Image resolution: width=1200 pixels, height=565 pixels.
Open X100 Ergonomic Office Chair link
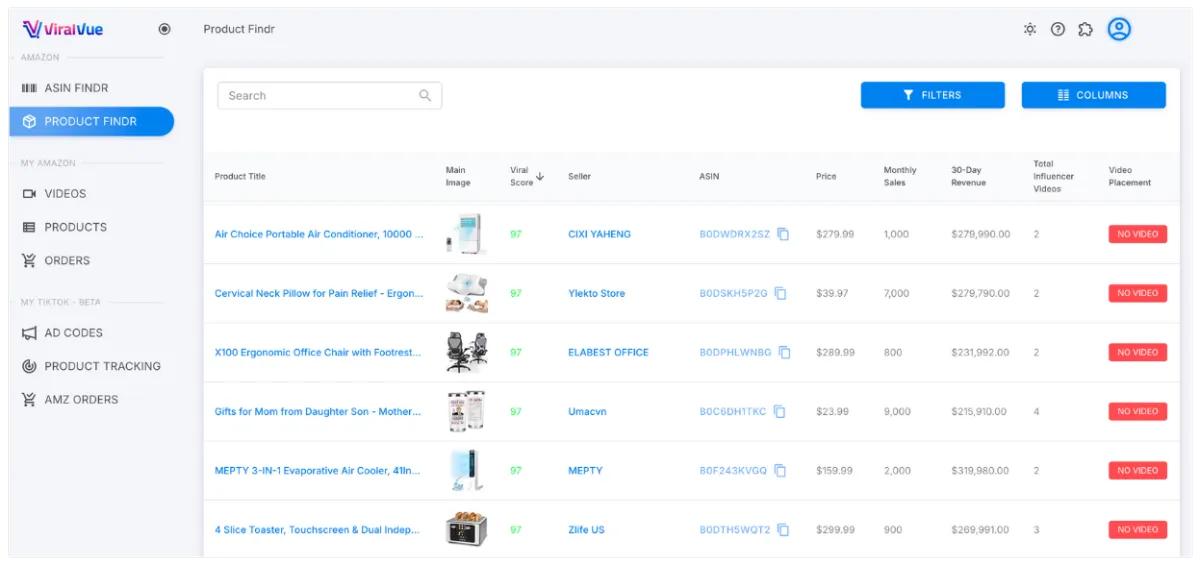coord(318,353)
